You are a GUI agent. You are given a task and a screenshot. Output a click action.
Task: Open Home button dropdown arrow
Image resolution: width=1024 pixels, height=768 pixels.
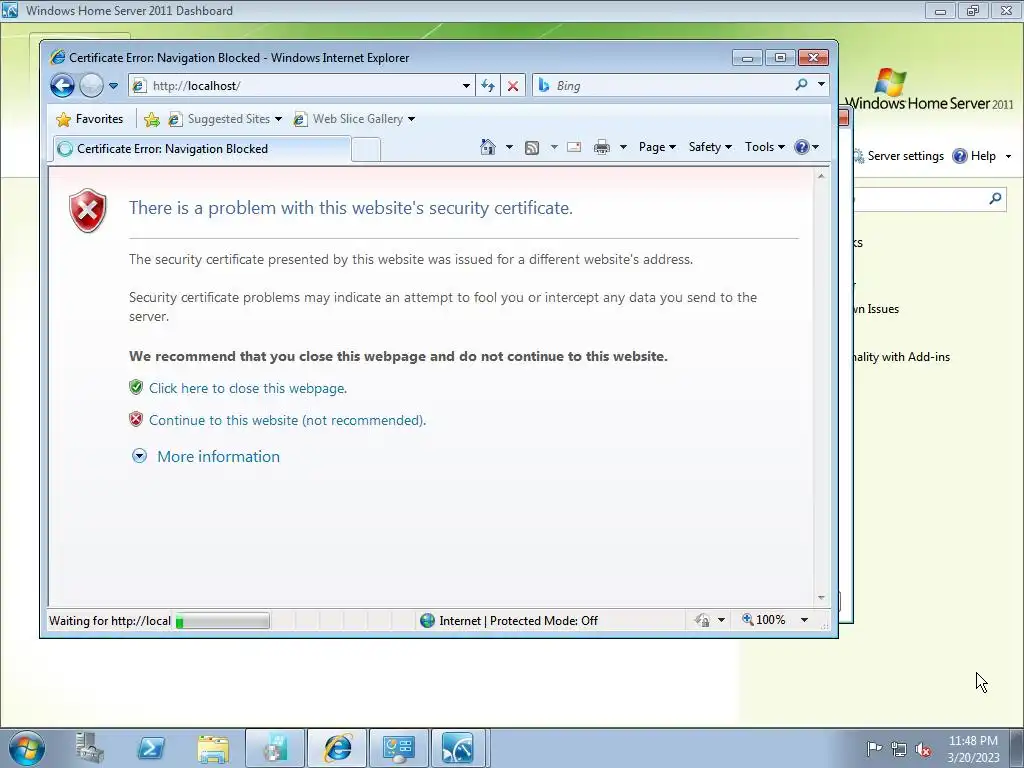pos(509,147)
